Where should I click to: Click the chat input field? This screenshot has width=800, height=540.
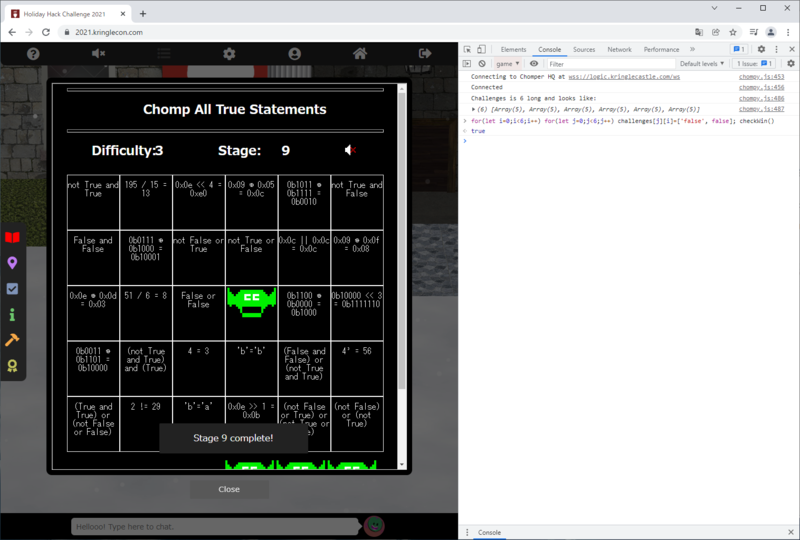click(215, 527)
